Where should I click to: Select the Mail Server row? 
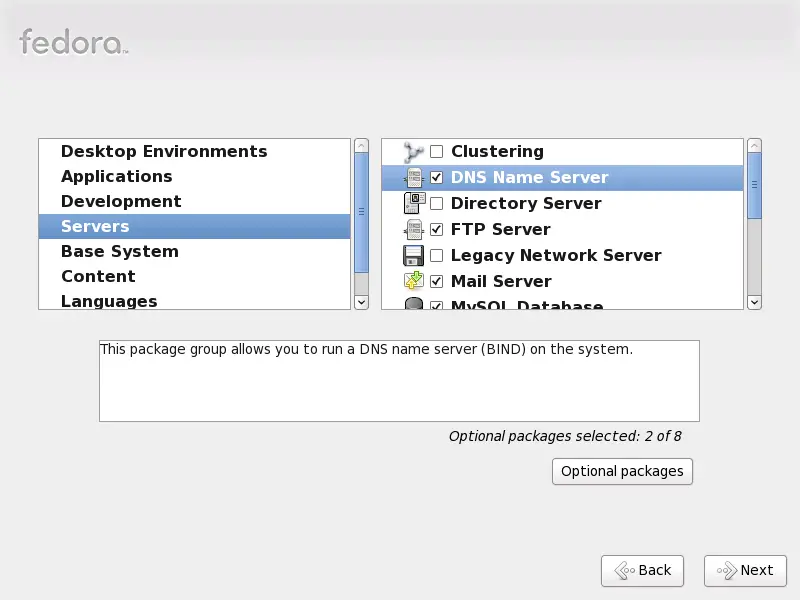coord(562,281)
